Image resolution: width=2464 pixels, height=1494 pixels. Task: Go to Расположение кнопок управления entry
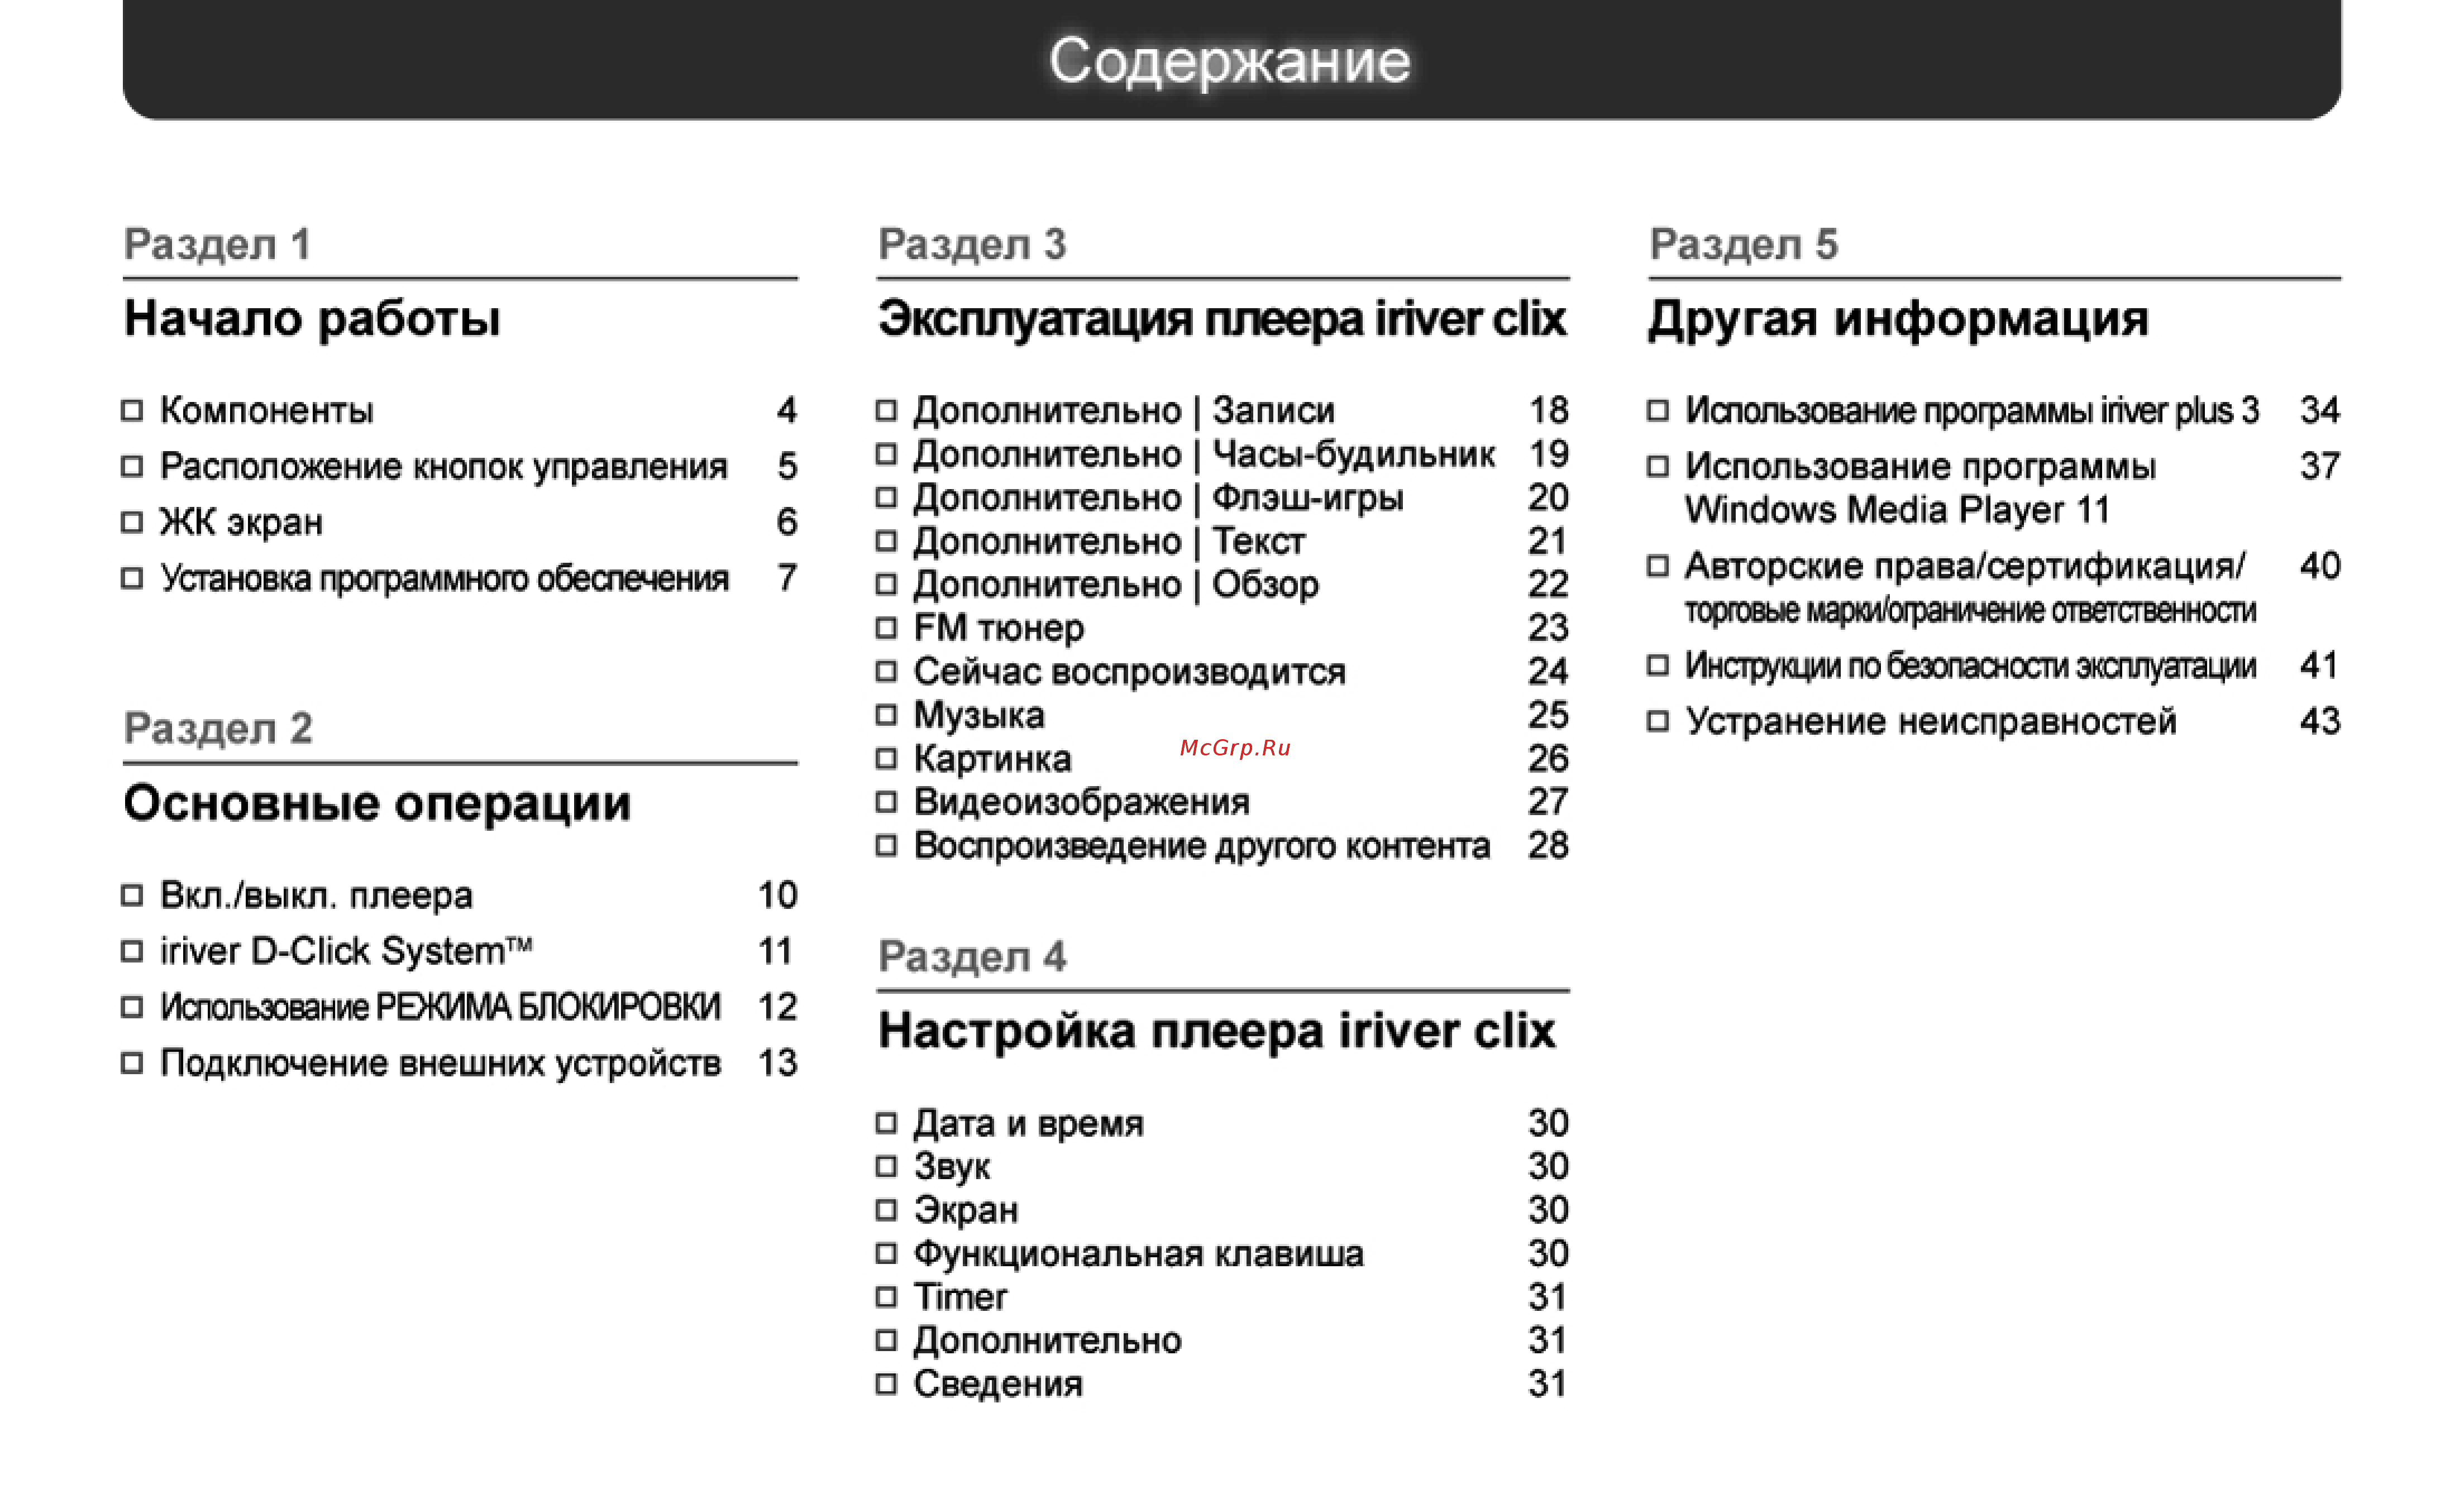click(443, 467)
